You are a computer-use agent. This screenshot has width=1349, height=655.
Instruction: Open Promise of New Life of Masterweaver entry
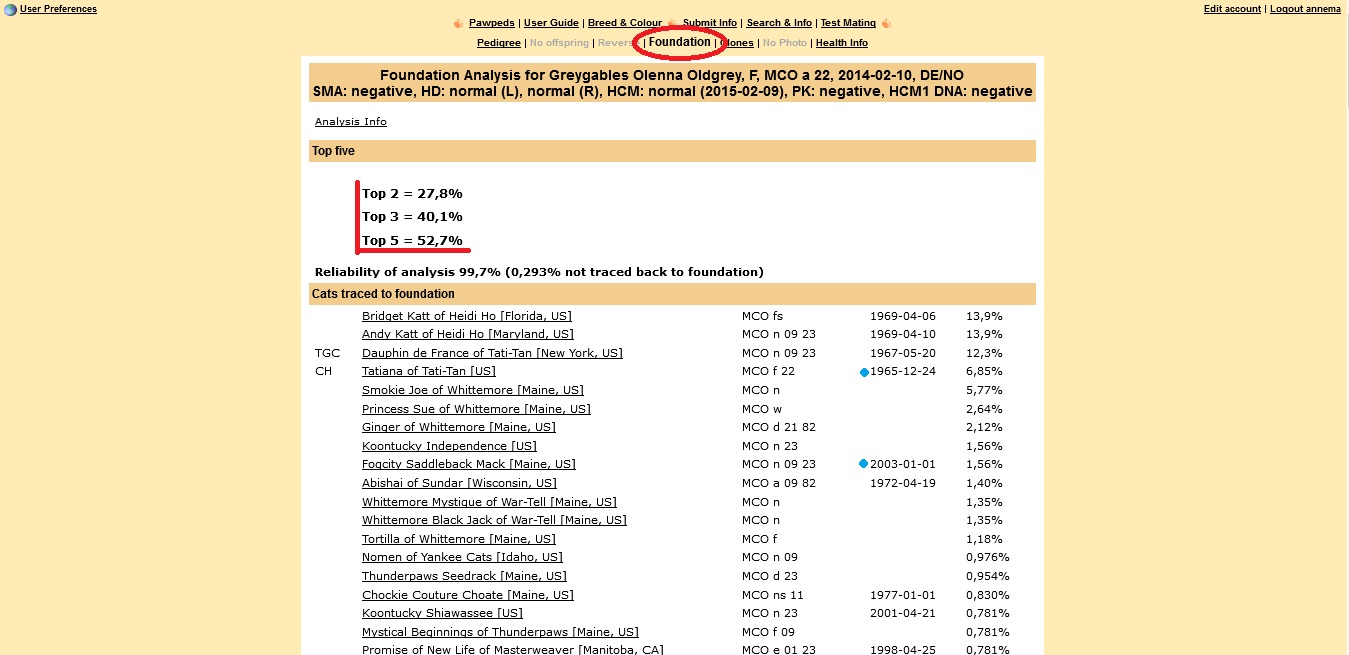[512, 650]
